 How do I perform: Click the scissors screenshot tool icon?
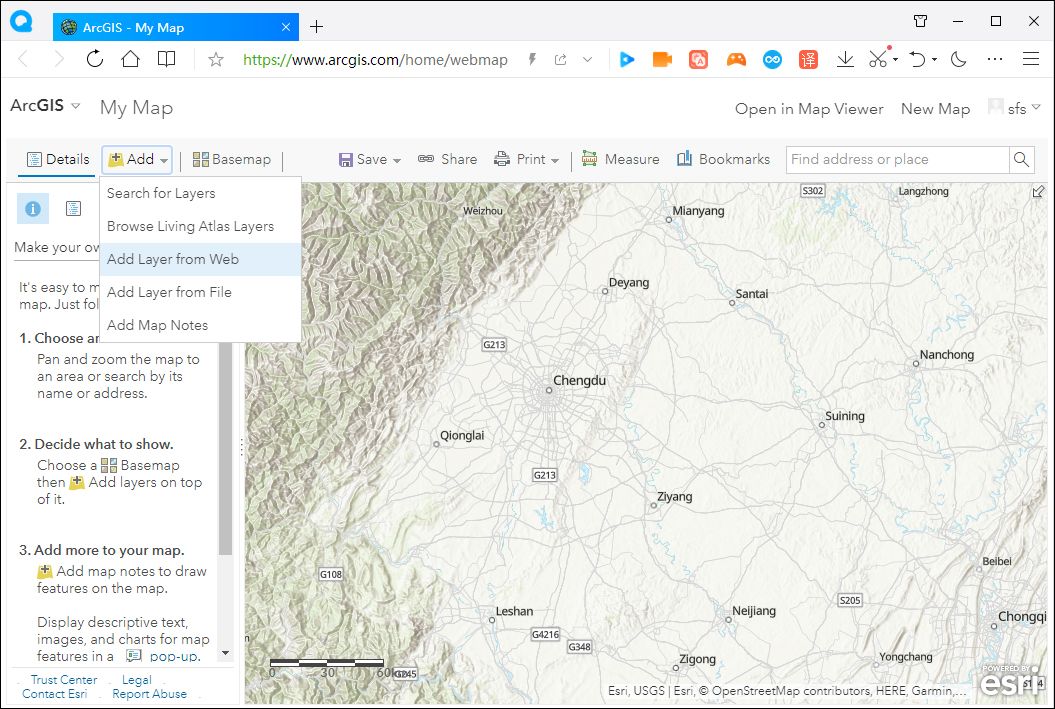[x=878, y=59]
